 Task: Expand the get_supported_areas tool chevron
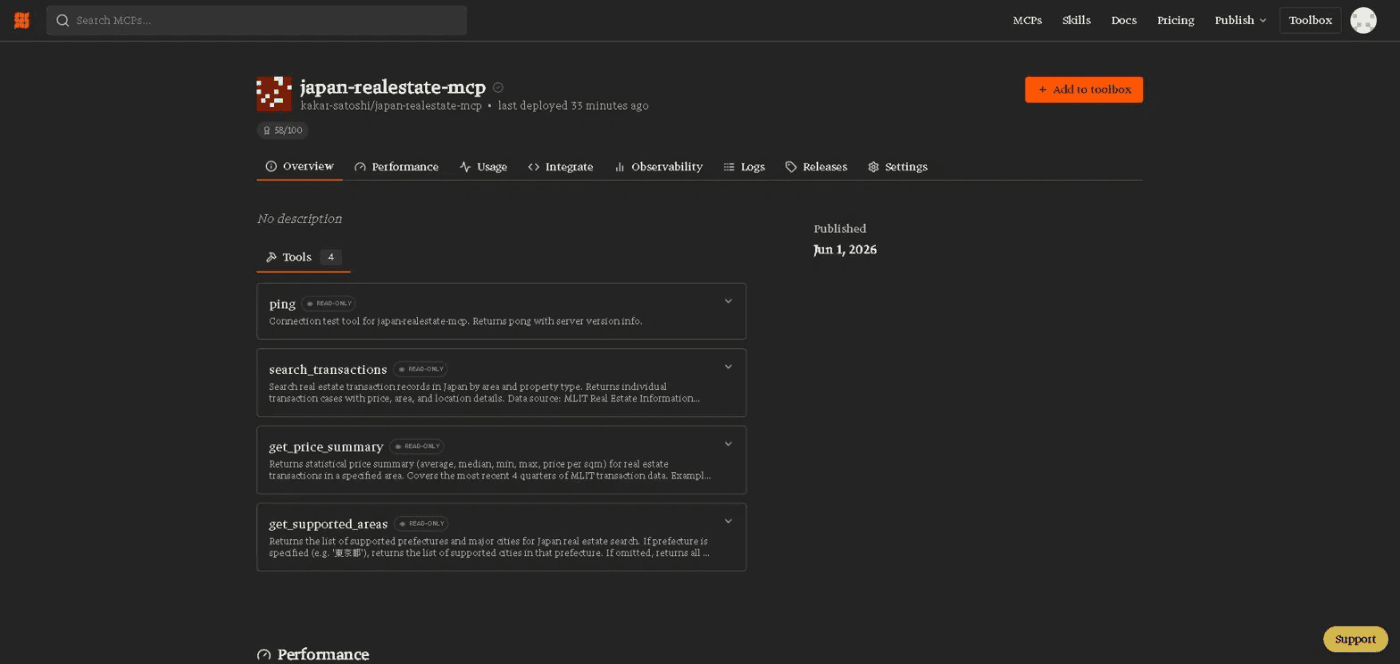click(728, 521)
